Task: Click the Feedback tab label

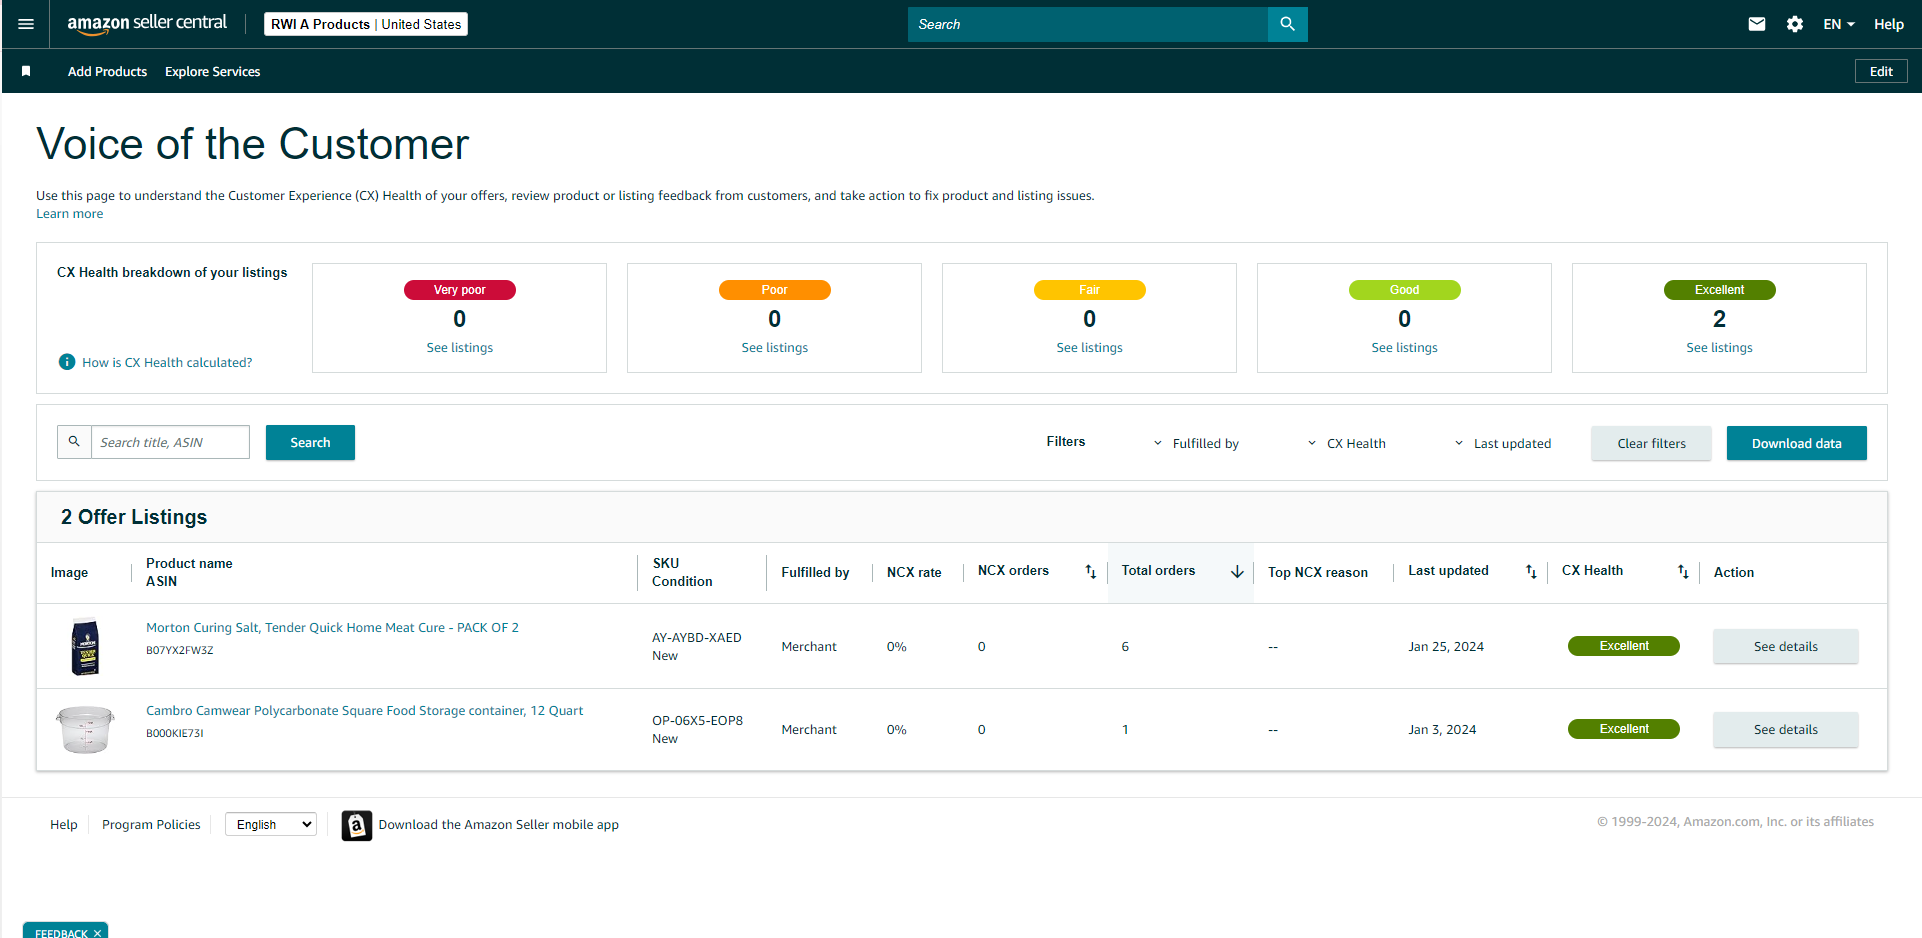Action: click(x=61, y=933)
